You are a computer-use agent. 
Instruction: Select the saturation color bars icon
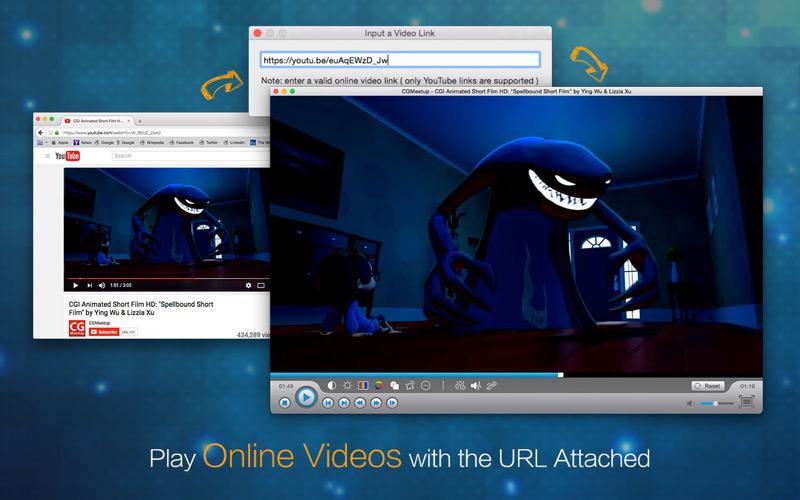(x=363, y=386)
